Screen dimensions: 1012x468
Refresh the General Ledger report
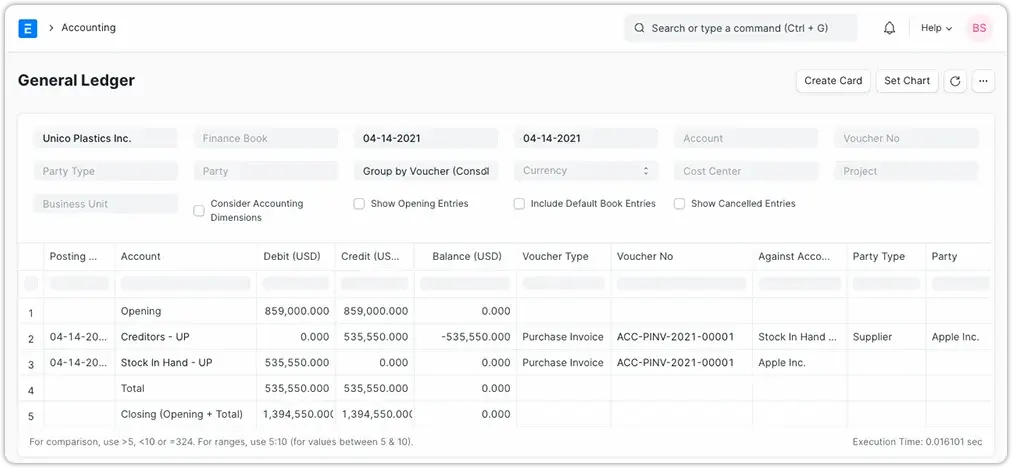(x=955, y=81)
